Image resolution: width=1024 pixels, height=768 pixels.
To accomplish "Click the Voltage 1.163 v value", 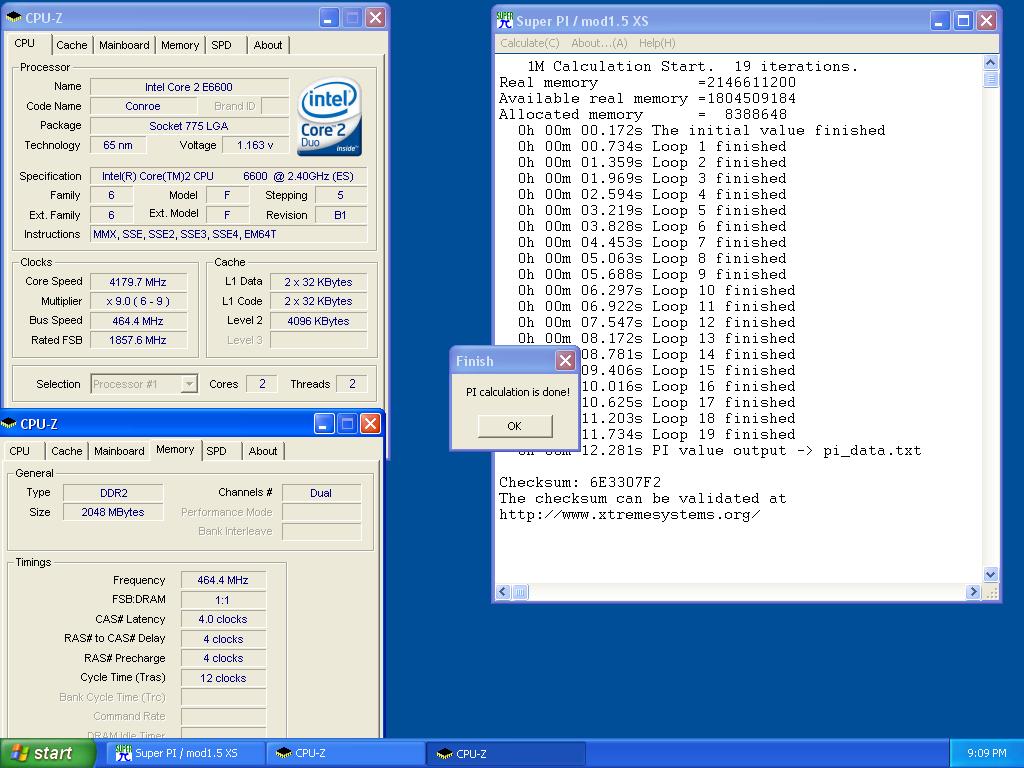I will (255, 145).
